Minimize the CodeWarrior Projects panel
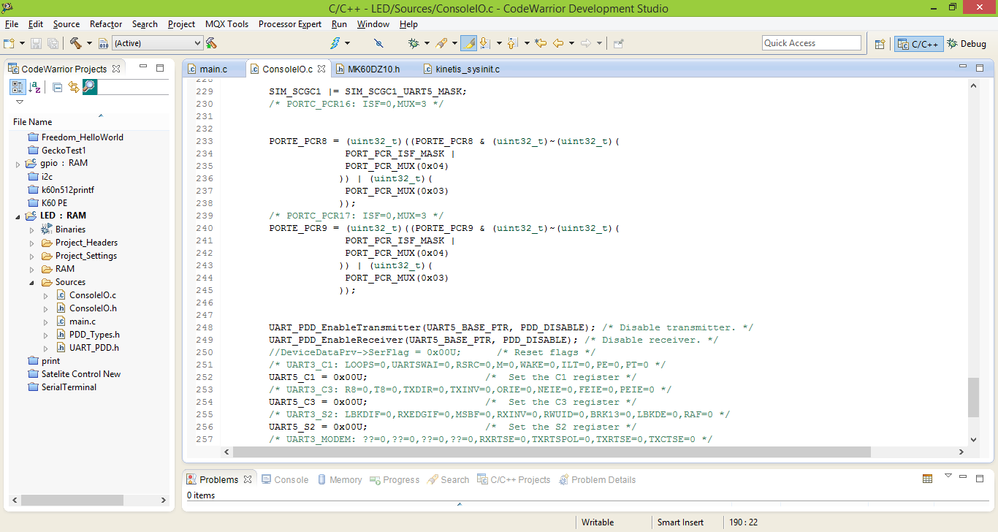 (x=143, y=67)
